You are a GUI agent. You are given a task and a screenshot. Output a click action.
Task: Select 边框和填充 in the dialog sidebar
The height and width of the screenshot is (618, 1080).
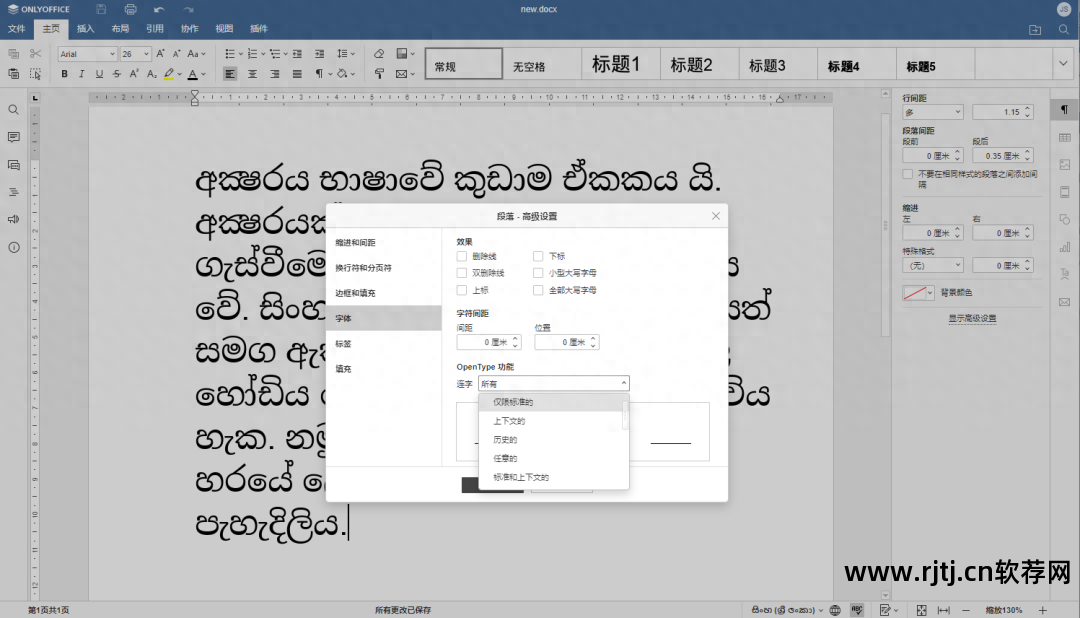pyautogui.click(x=356, y=293)
